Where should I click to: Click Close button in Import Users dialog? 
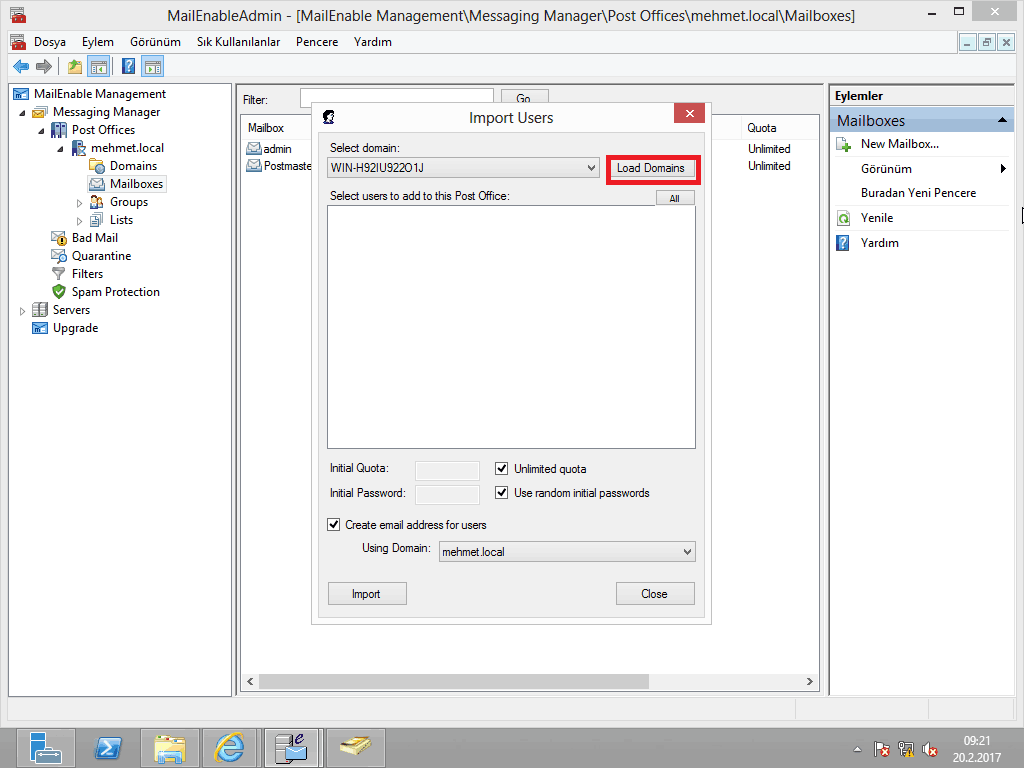[654, 594]
